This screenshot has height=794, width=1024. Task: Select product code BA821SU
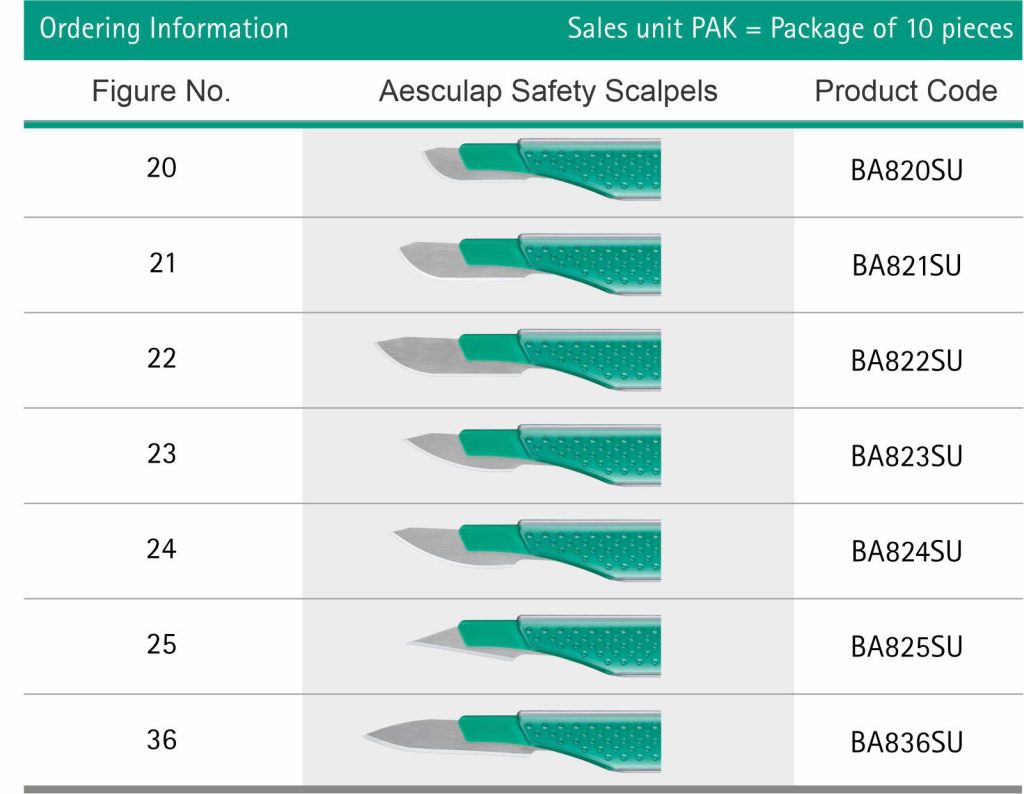tap(906, 266)
